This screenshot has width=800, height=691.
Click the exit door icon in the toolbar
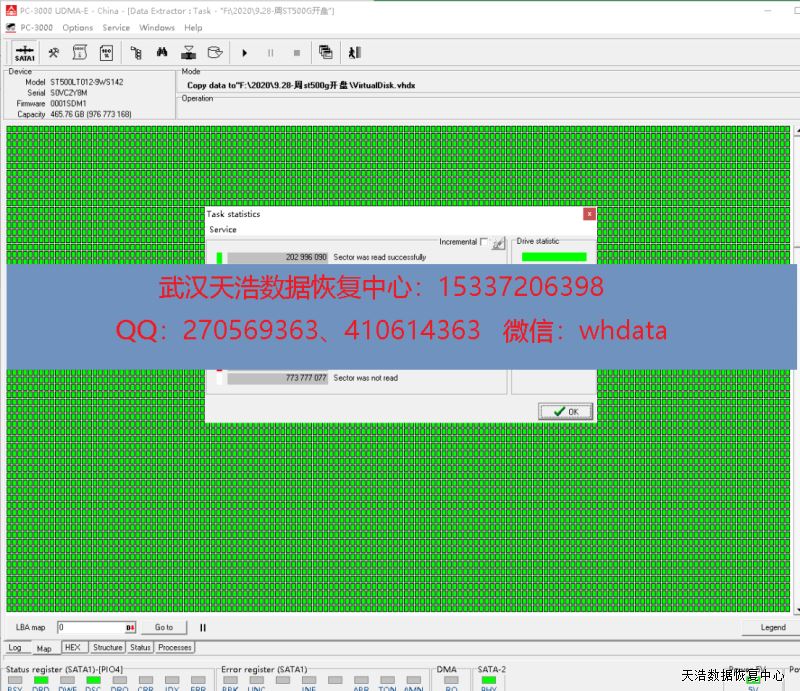click(x=354, y=52)
